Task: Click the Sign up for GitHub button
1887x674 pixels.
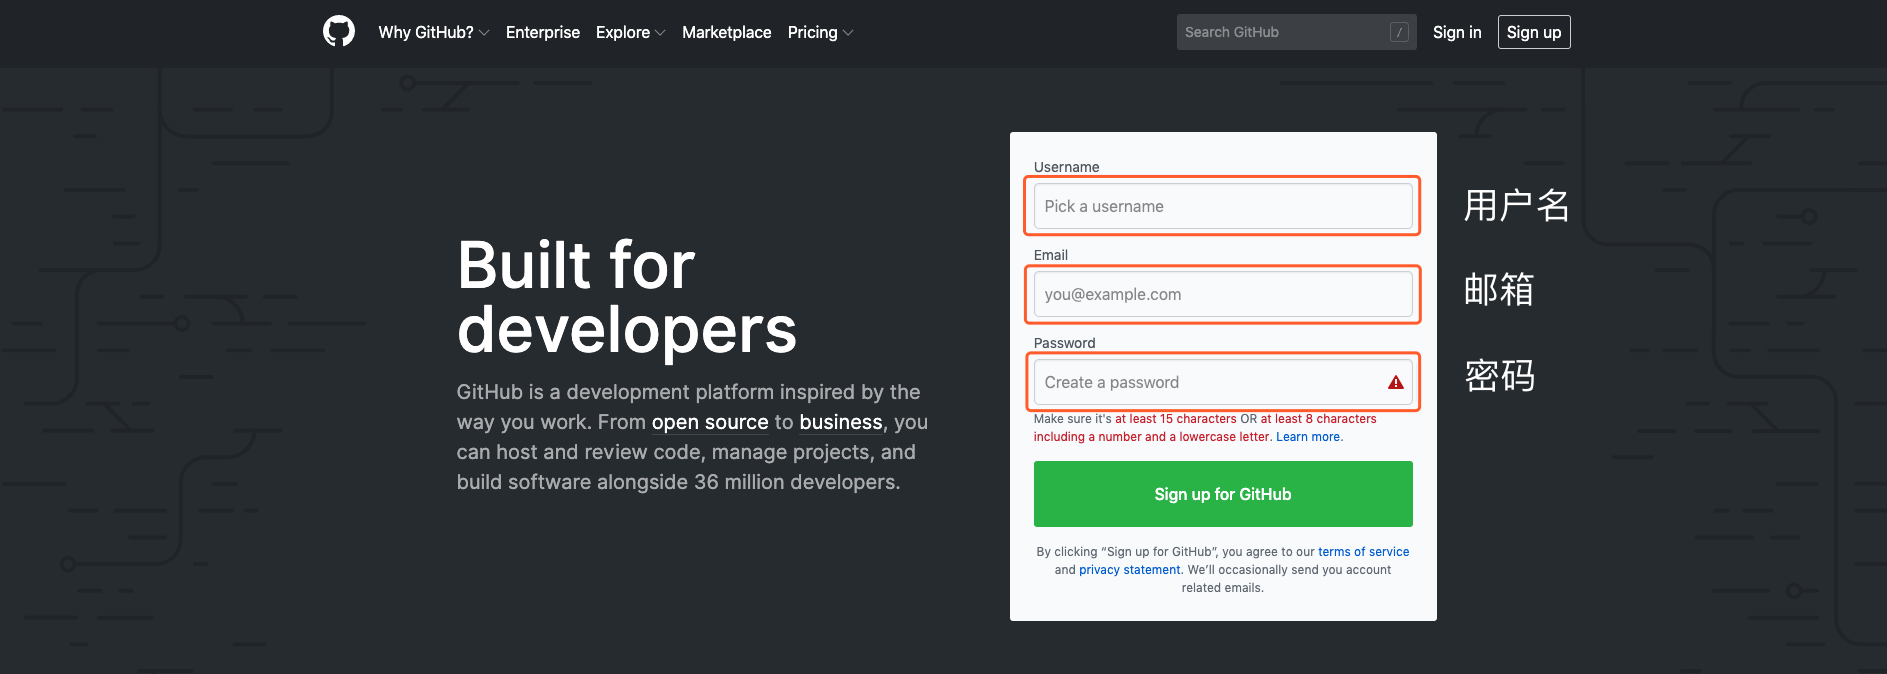Action: click(x=1223, y=494)
